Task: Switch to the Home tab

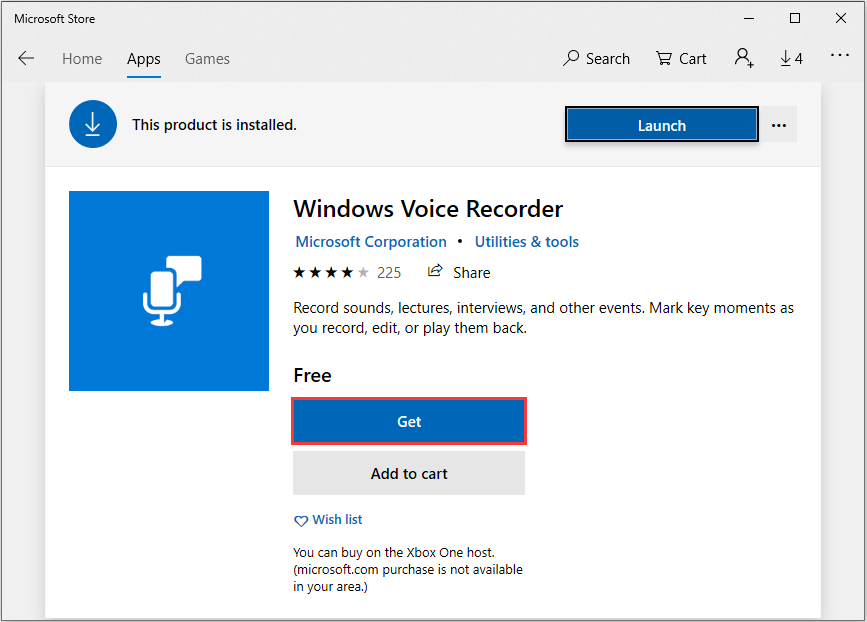Action: point(82,59)
